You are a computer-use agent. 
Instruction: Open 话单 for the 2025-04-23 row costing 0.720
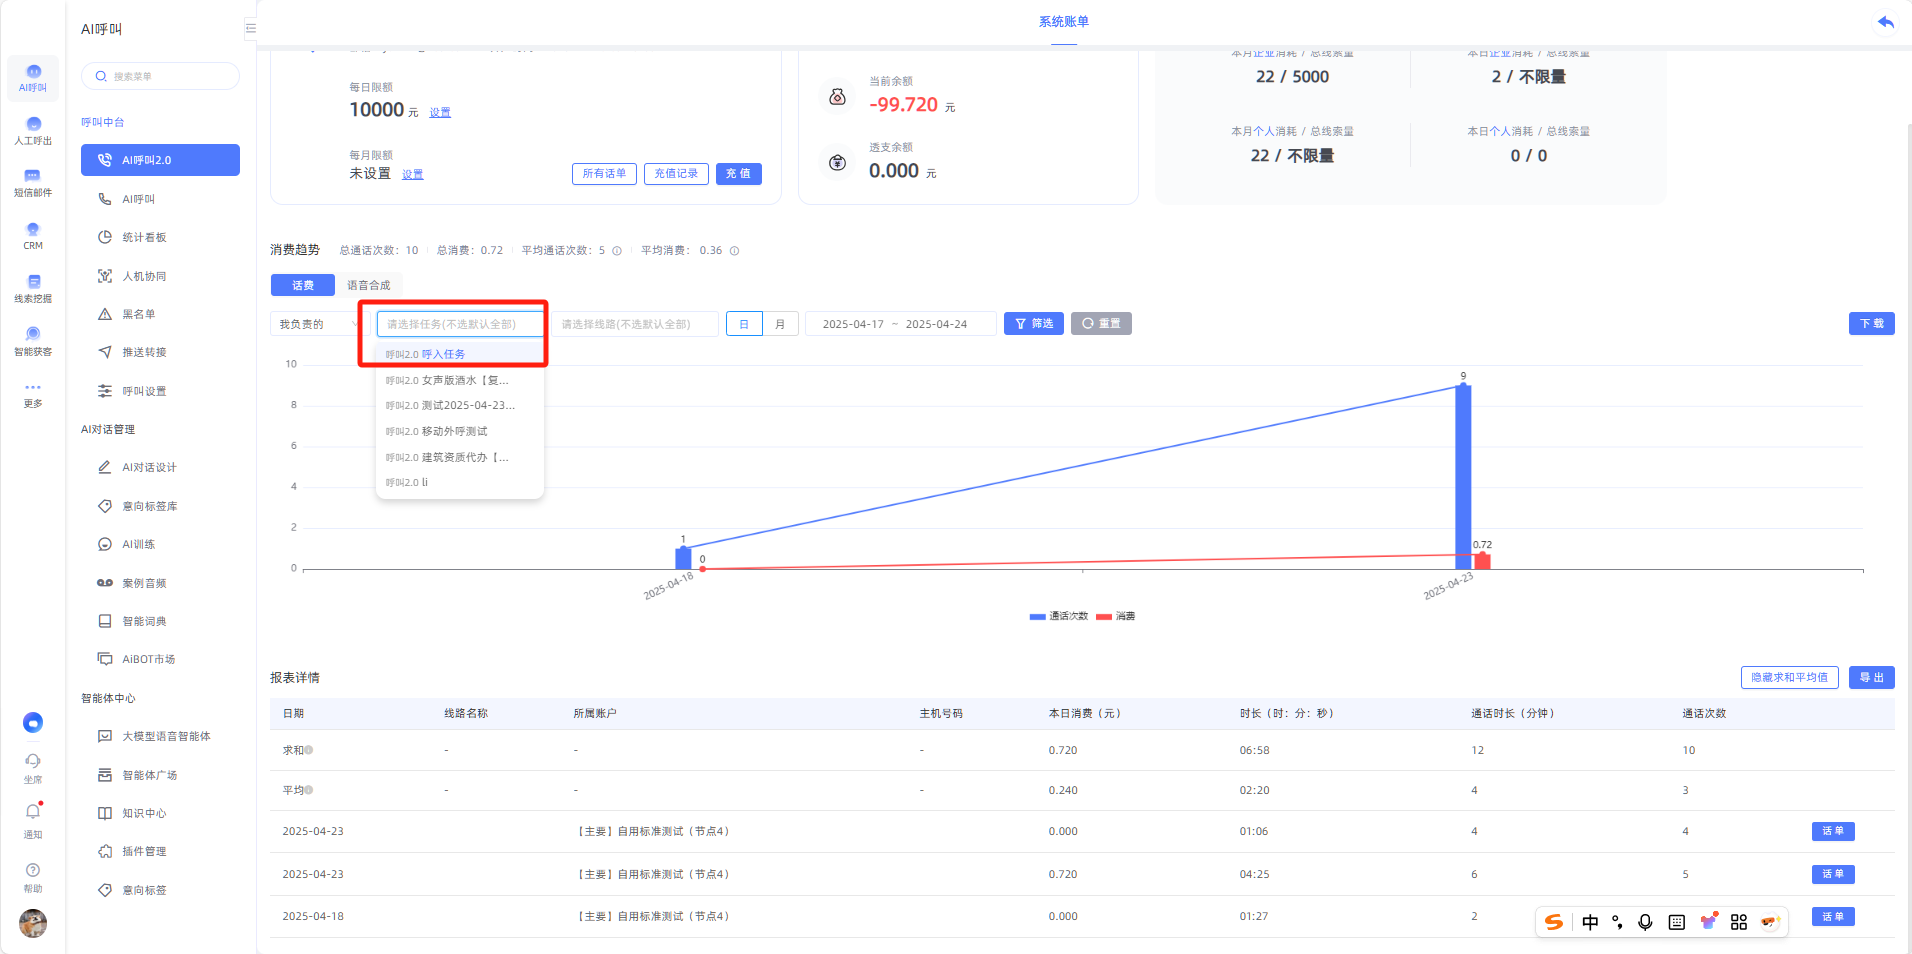1833,874
